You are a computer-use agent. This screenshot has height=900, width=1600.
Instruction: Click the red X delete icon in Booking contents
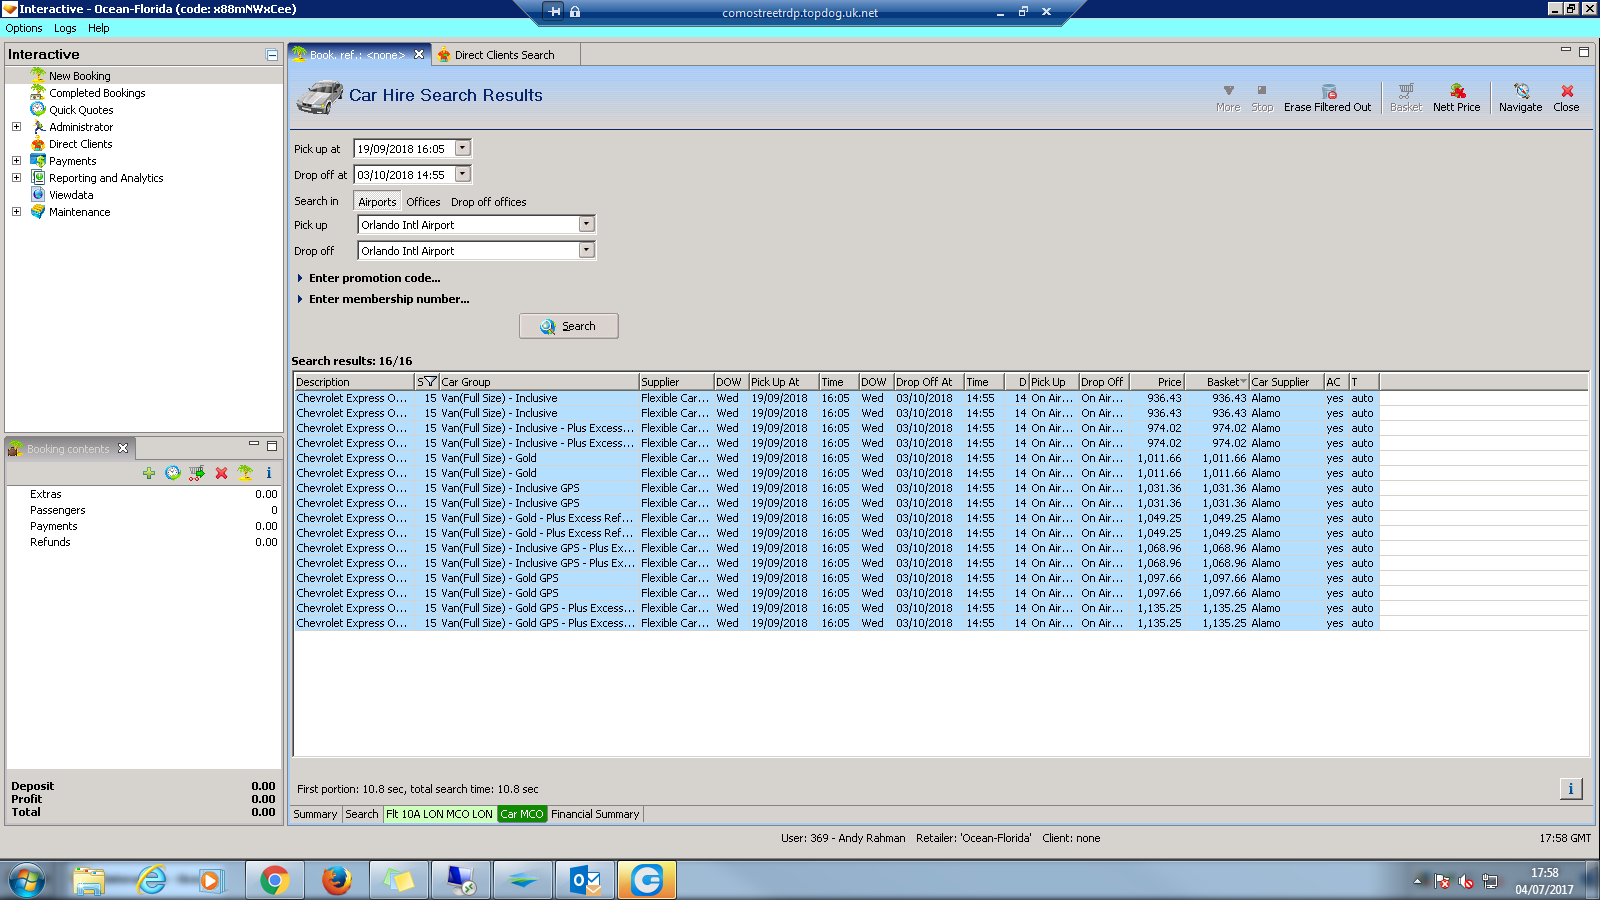point(221,473)
